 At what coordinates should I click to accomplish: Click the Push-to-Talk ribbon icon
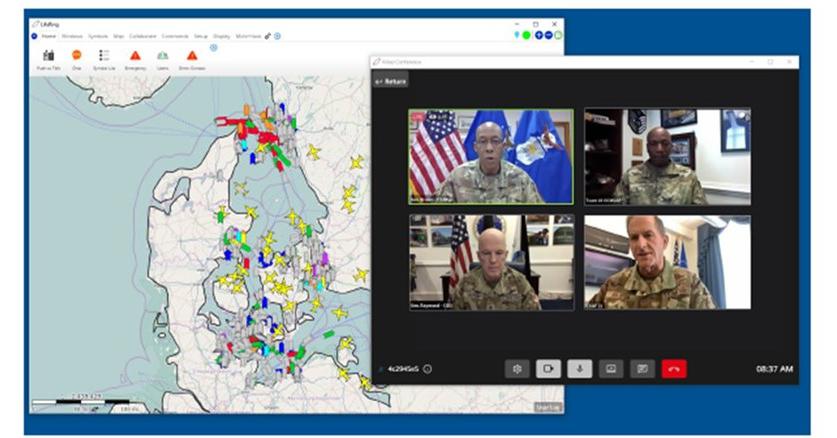click(x=48, y=56)
